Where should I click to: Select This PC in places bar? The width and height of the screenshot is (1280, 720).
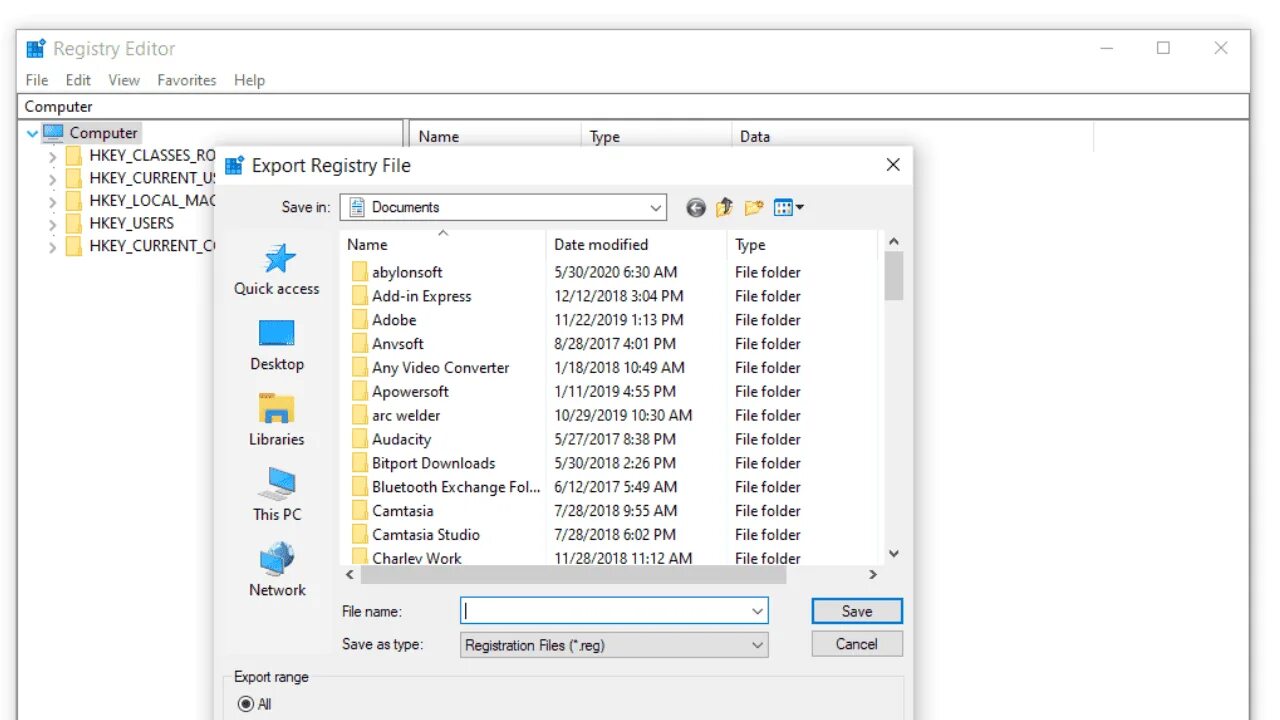(x=277, y=495)
